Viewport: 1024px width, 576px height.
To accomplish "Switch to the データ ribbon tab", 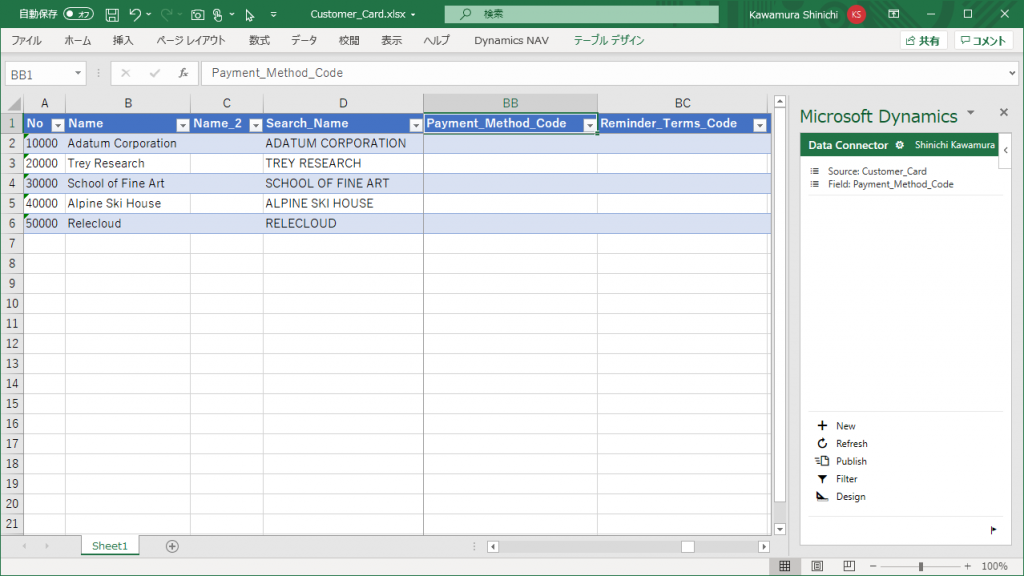I will tap(304, 40).
